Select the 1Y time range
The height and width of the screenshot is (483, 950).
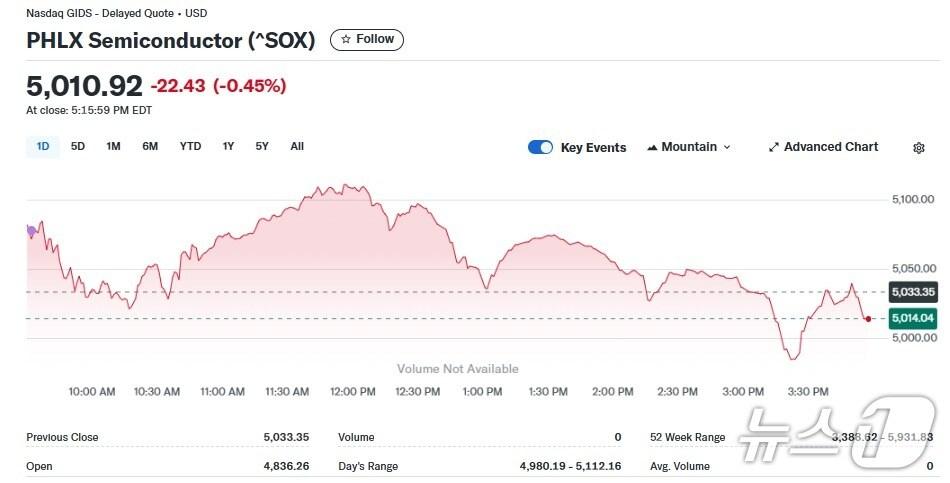(x=229, y=147)
